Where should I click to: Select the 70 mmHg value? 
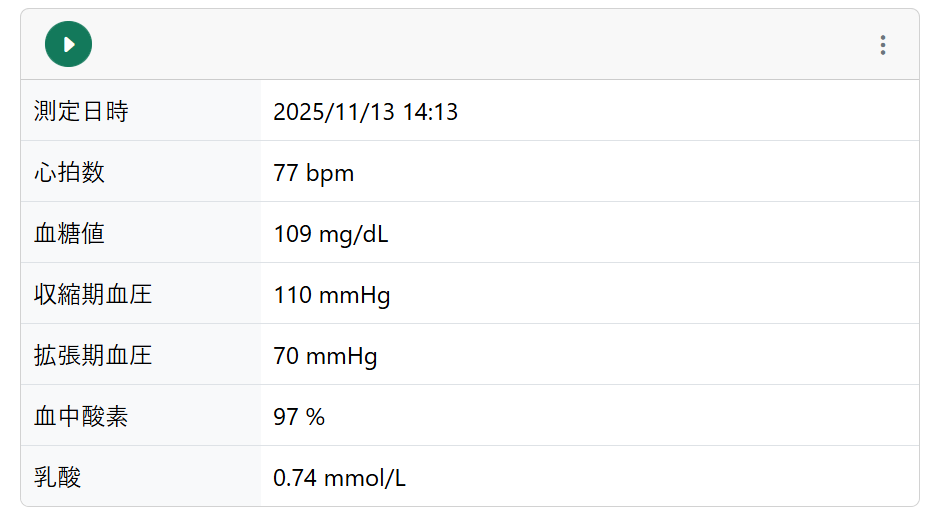click(x=325, y=357)
